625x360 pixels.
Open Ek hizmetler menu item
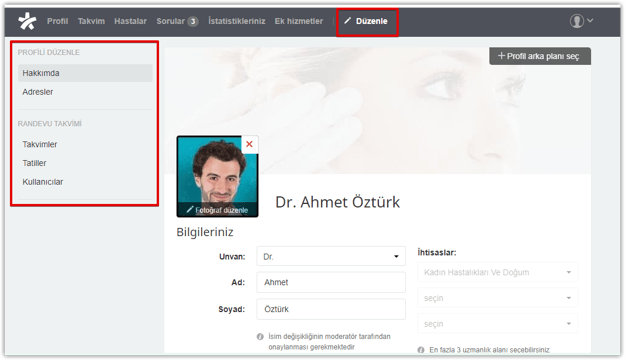[299, 21]
